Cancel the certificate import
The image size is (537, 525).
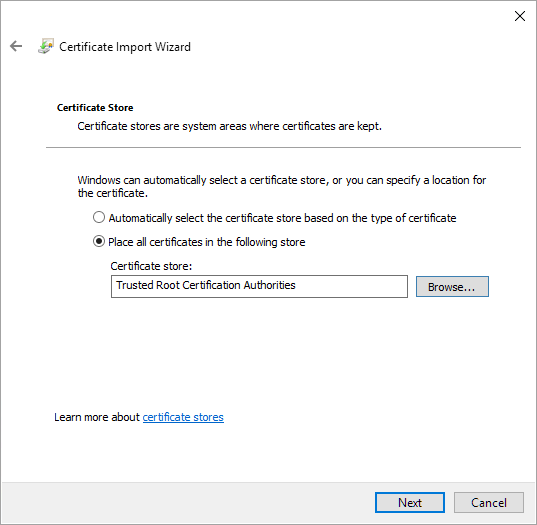click(489, 503)
